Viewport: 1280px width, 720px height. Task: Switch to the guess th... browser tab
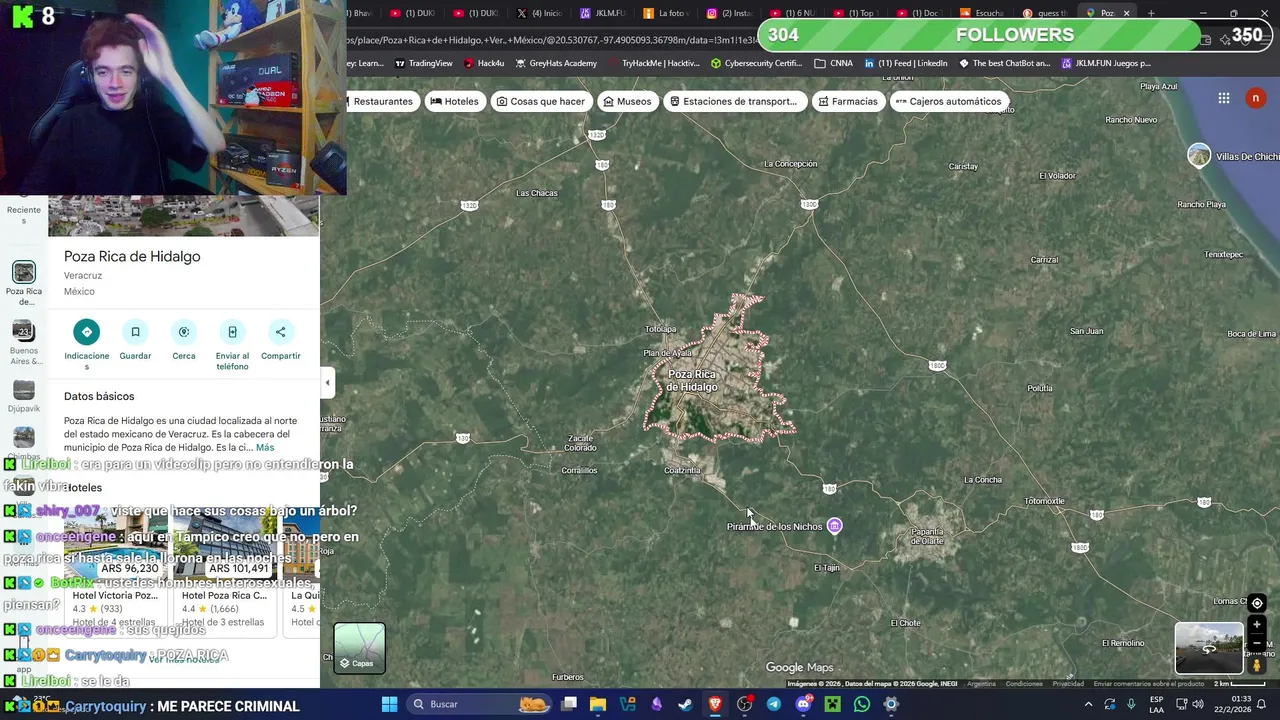pyautogui.click(x=1046, y=13)
